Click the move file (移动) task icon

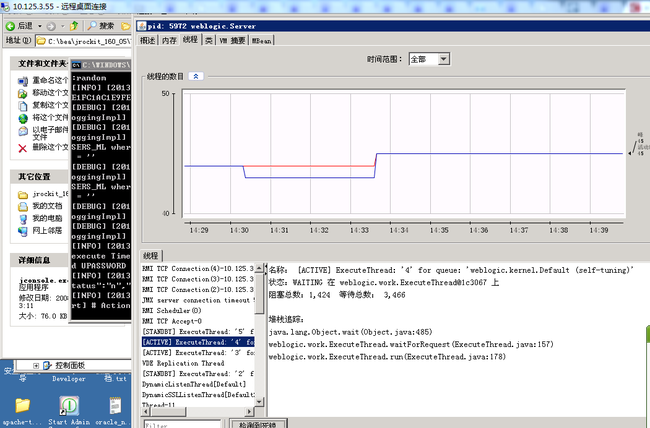pyautogui.click(x=23, y=93)
